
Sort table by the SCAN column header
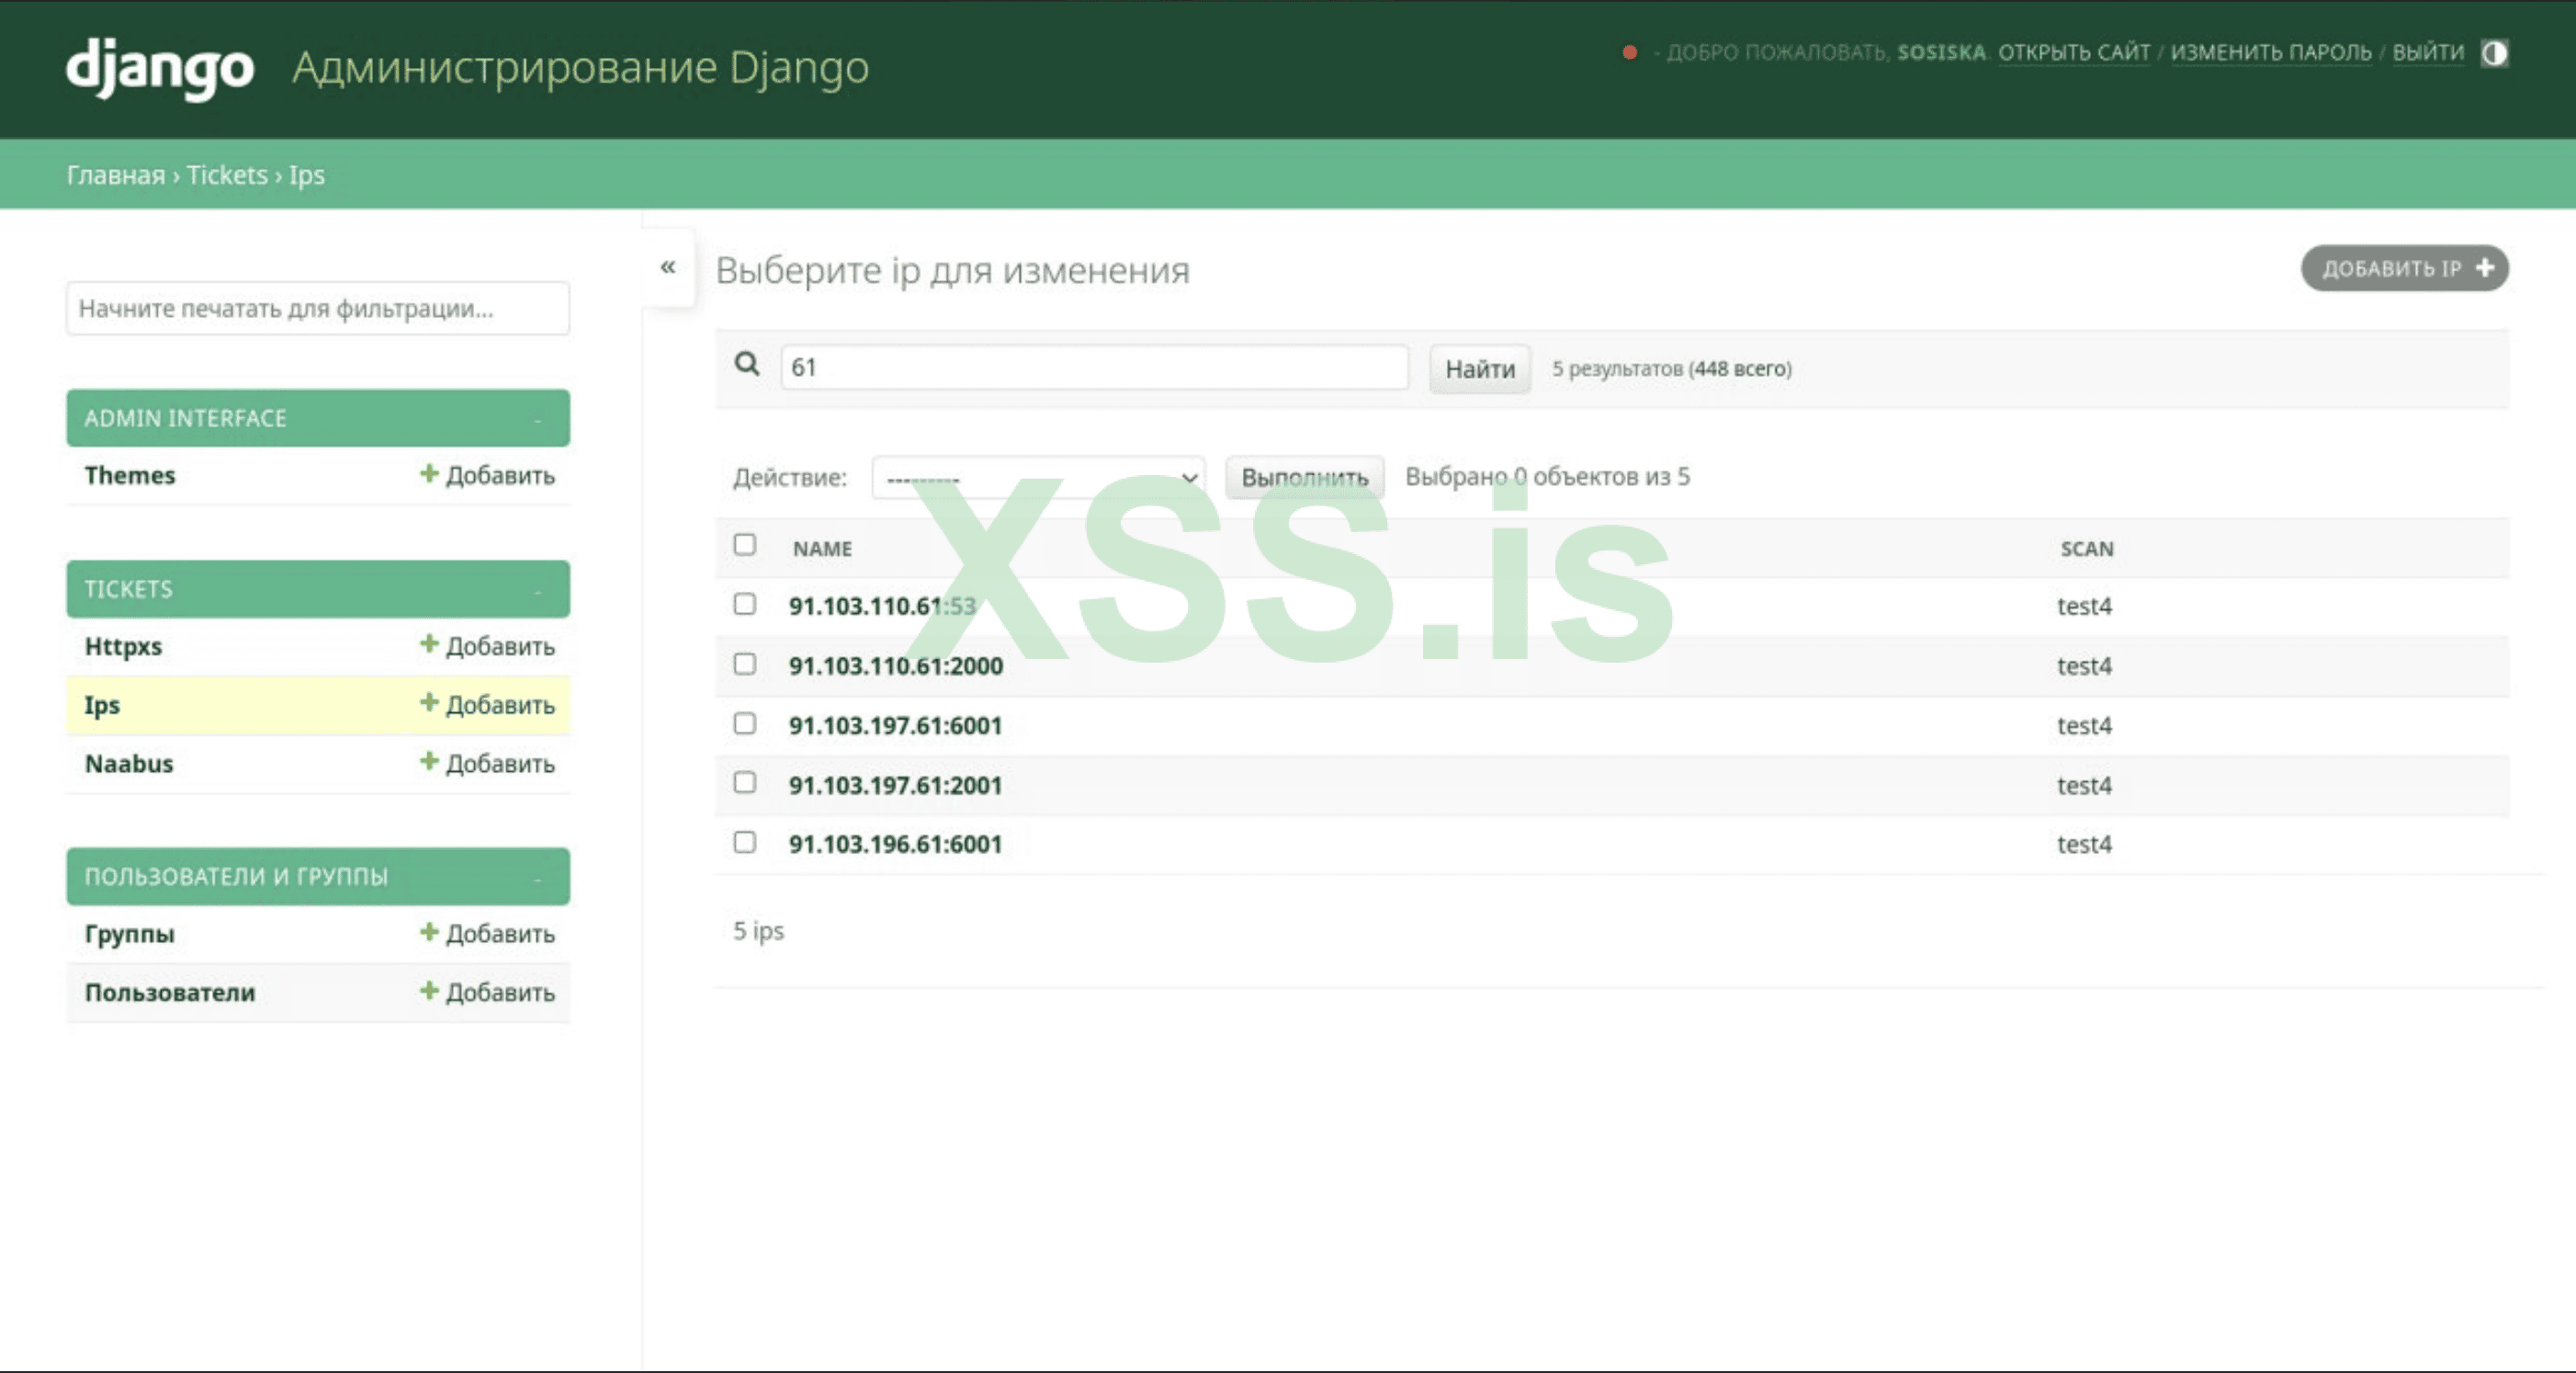[2086, 549]
